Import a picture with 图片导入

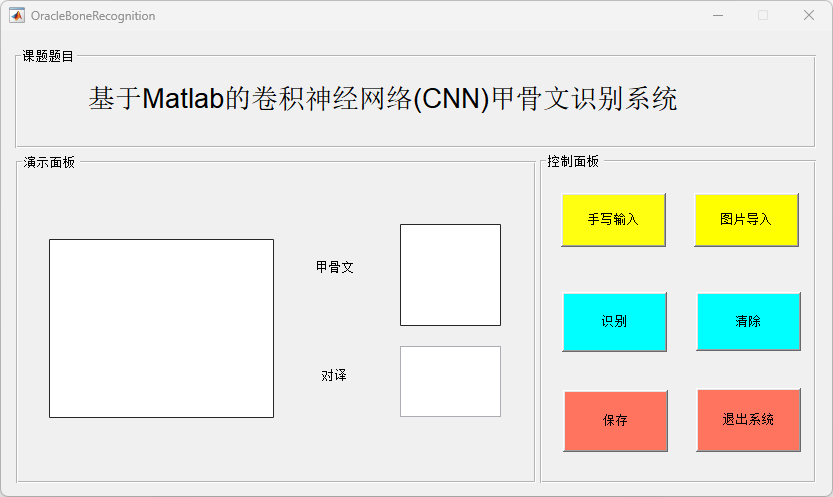pos(746,220)
